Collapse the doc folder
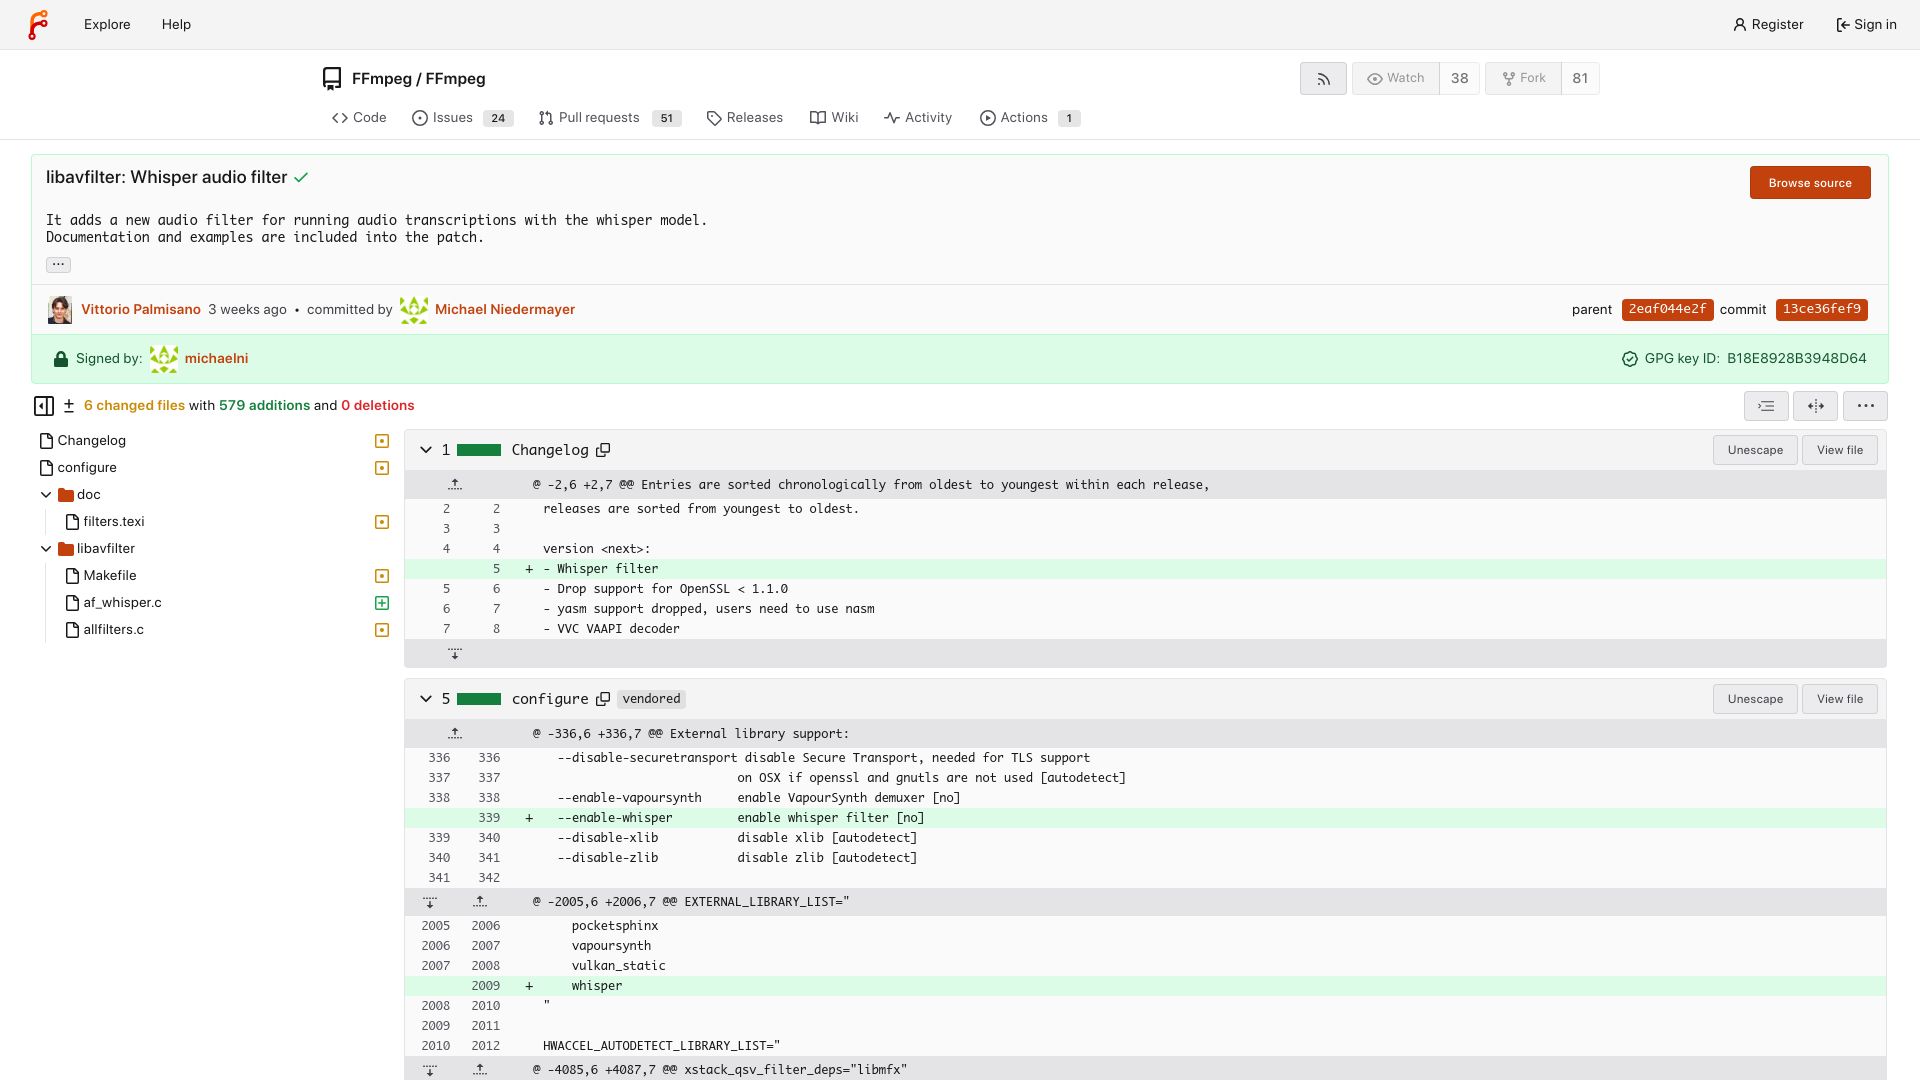Viewport: 1920px width, 1080px height. 46,495
